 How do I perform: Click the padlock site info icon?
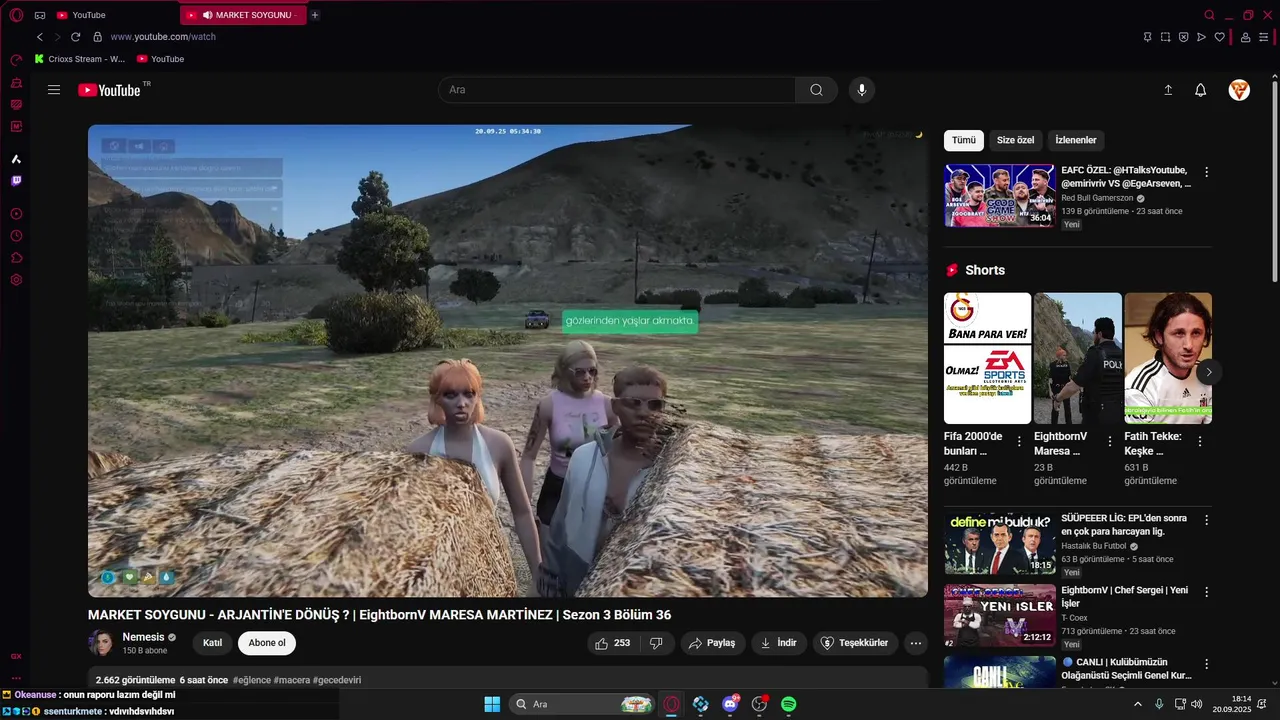pos(97,37)
